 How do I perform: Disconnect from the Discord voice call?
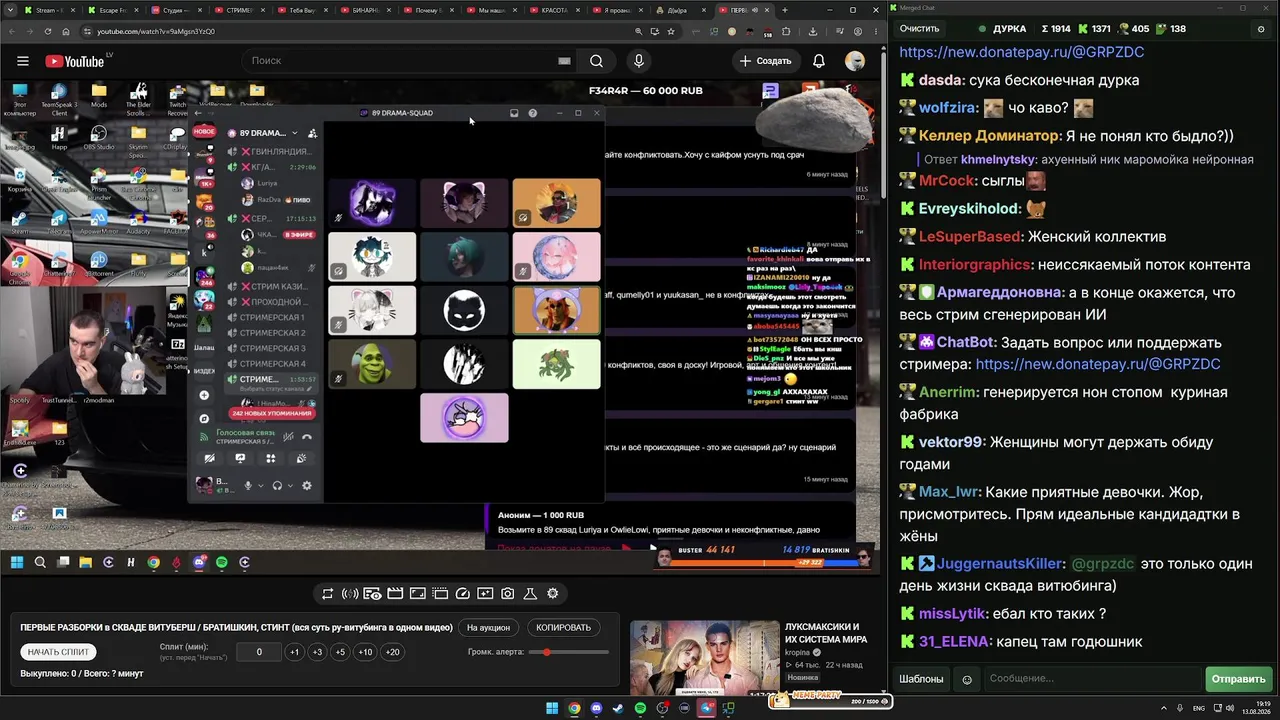point(307,437)
